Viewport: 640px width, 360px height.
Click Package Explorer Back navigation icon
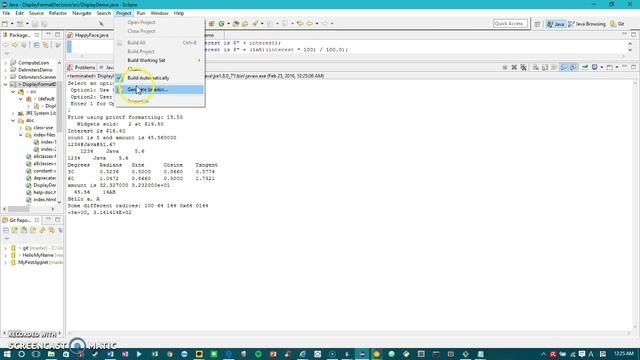tap(6, 45)
